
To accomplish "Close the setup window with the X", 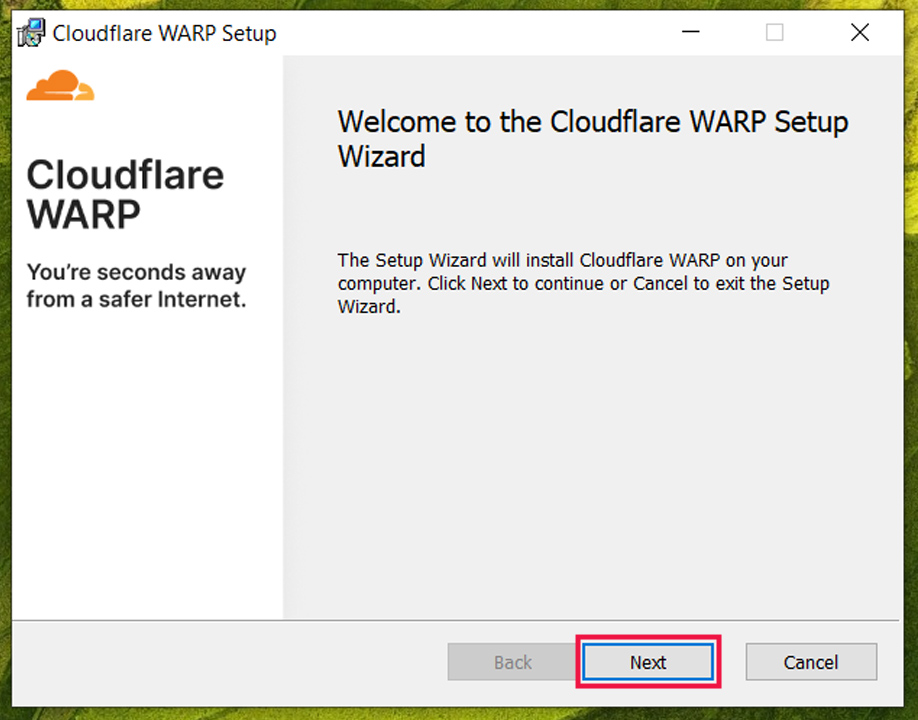I will tap(859, 32).
